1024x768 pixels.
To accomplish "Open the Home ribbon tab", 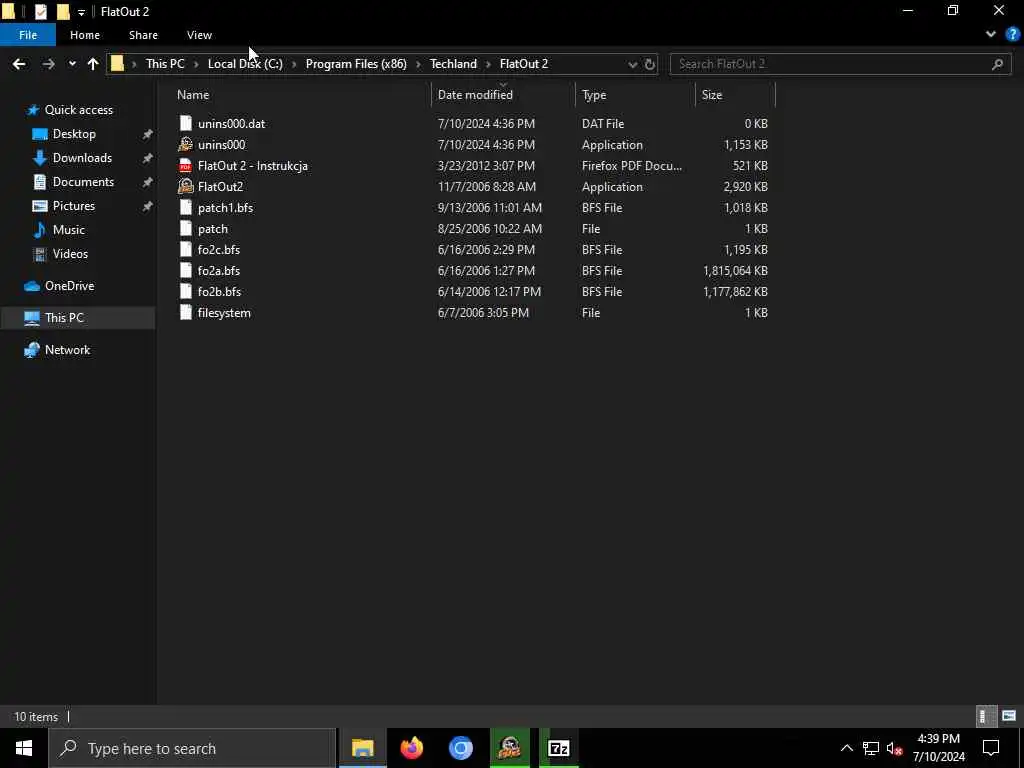I will point(85,35).
